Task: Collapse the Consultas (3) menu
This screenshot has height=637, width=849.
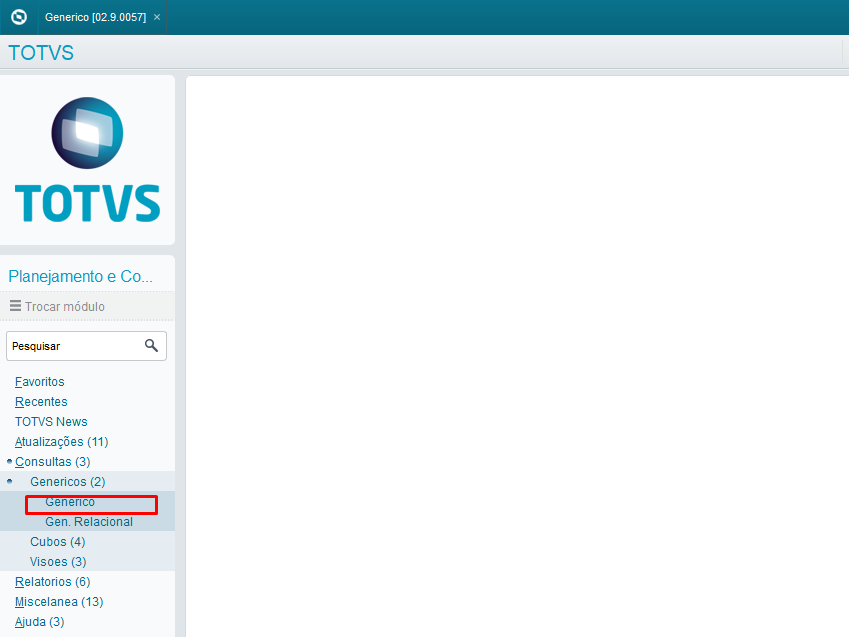Action: [53, 462]
